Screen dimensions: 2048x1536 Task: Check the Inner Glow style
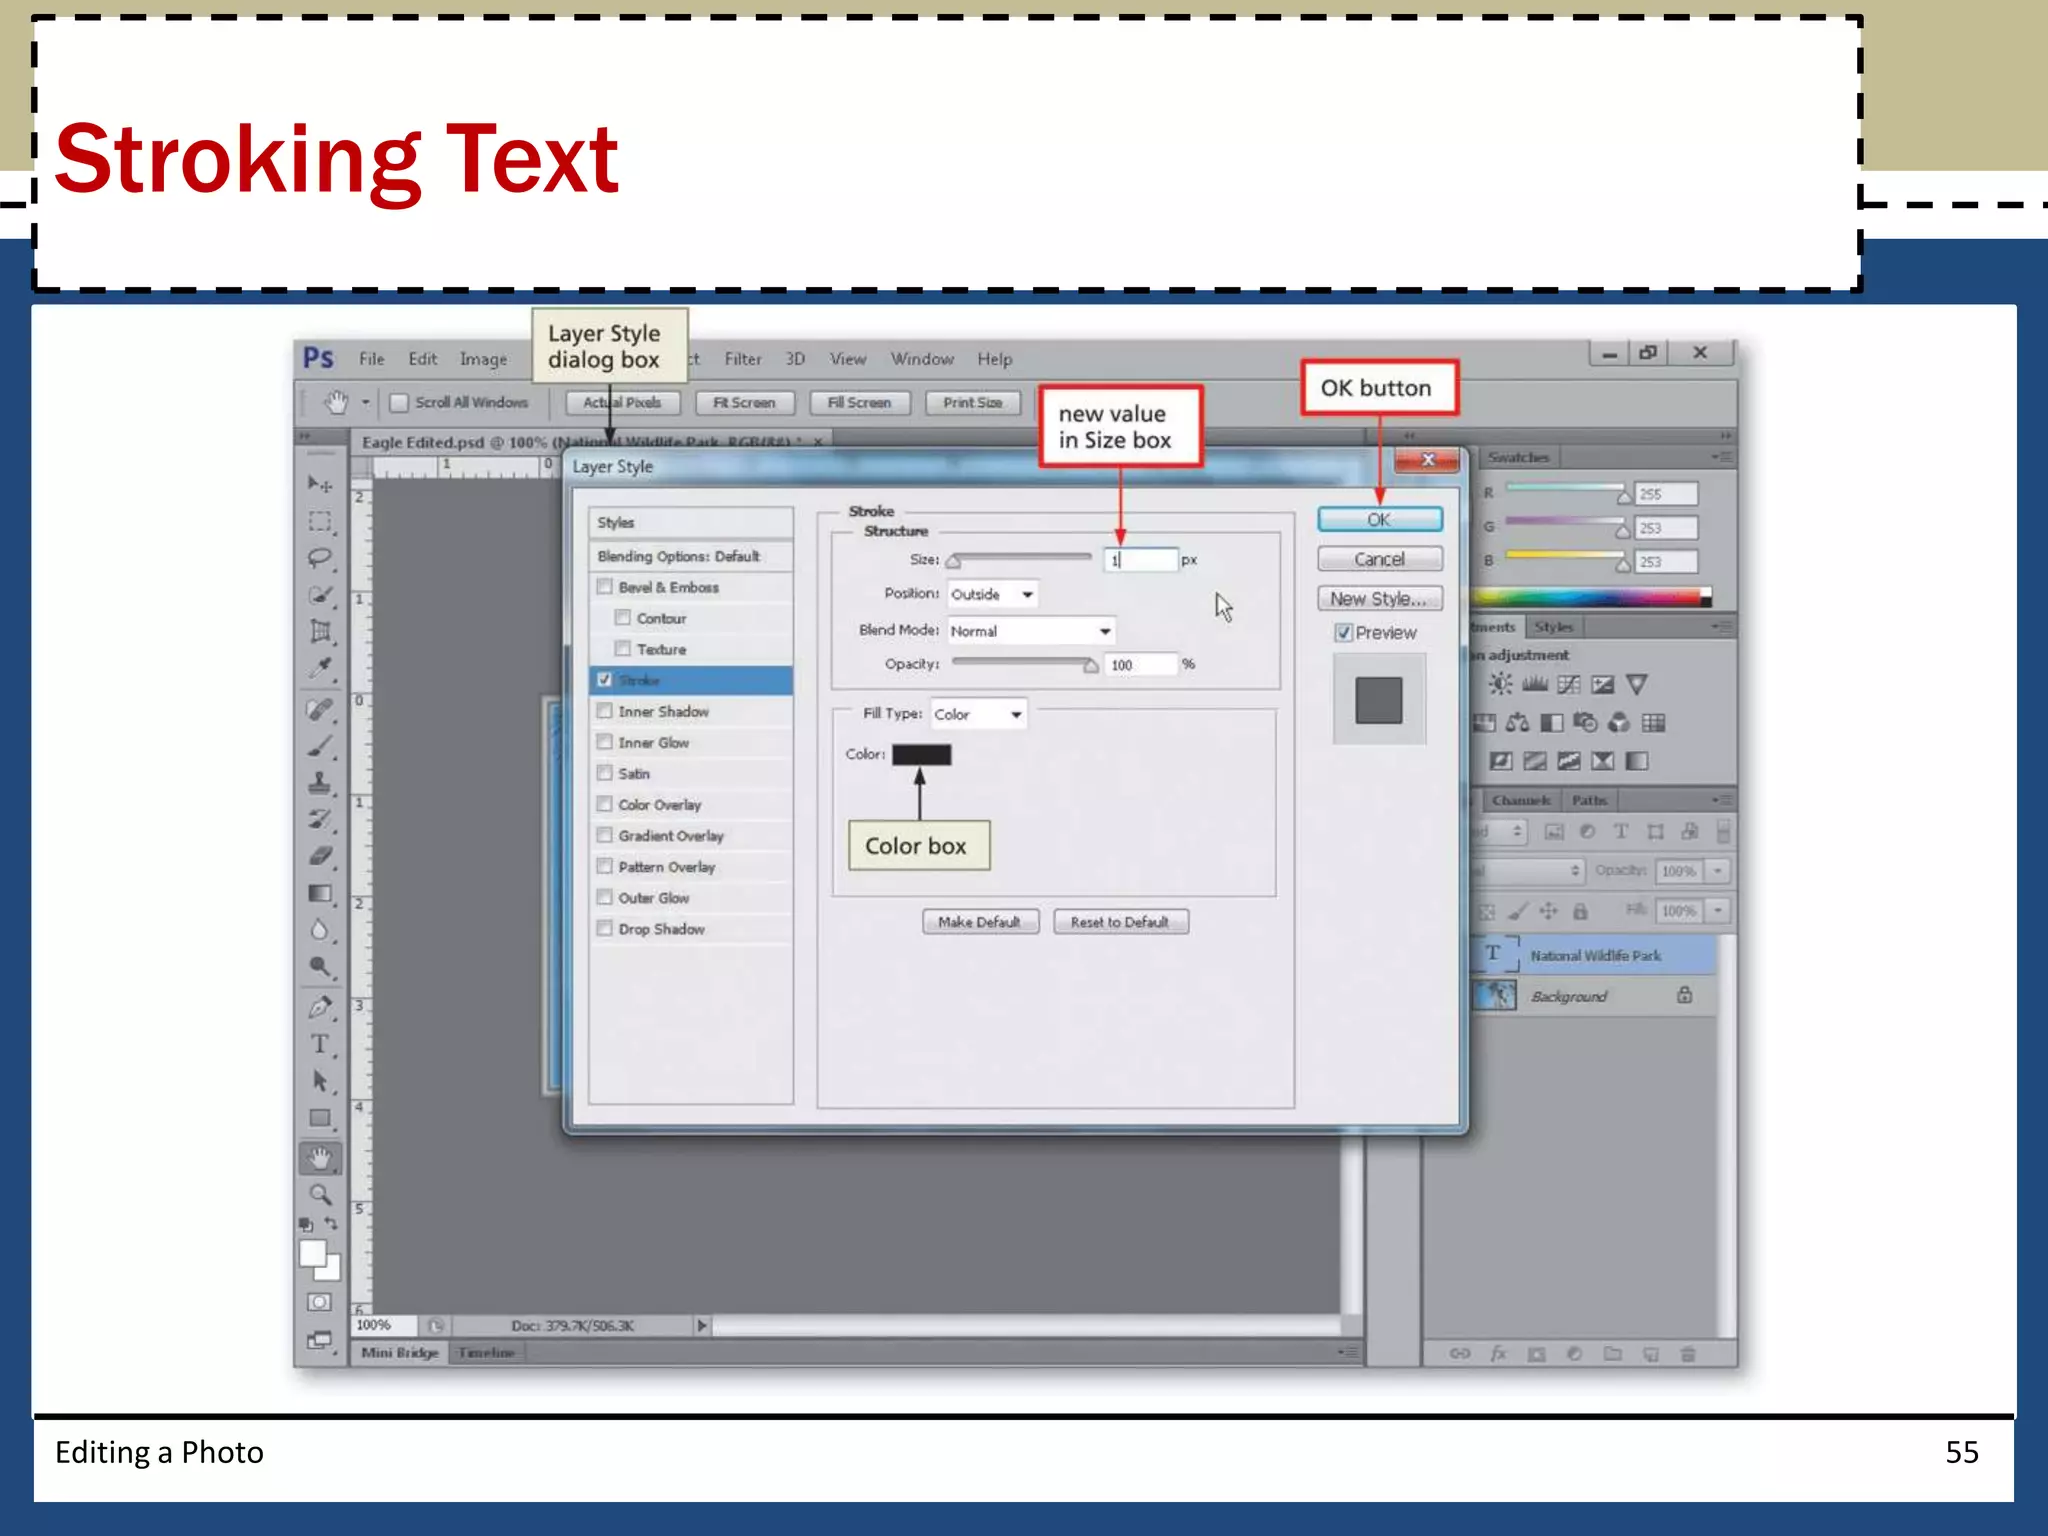click(x=604, y=742)
